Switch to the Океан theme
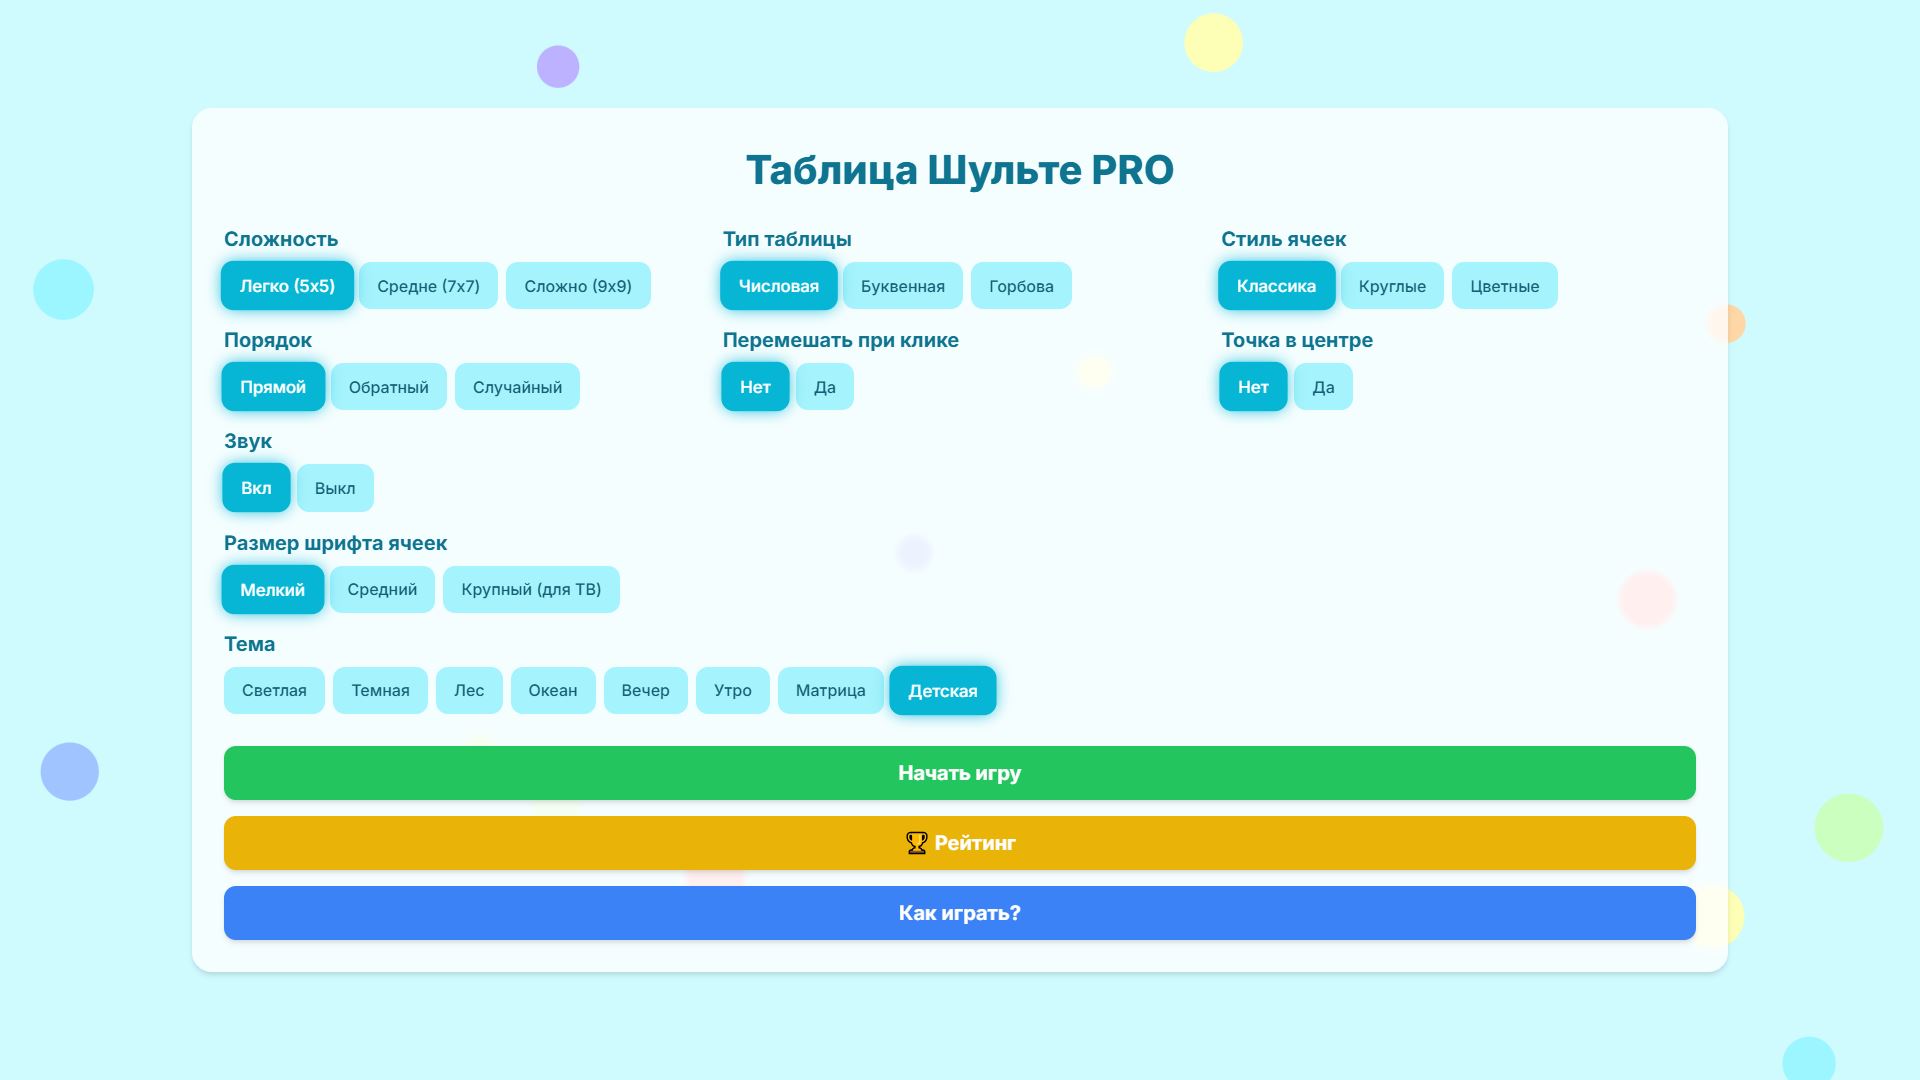Image resolution: width=1920 pixels, height=1080 pixels. point(552,690)
